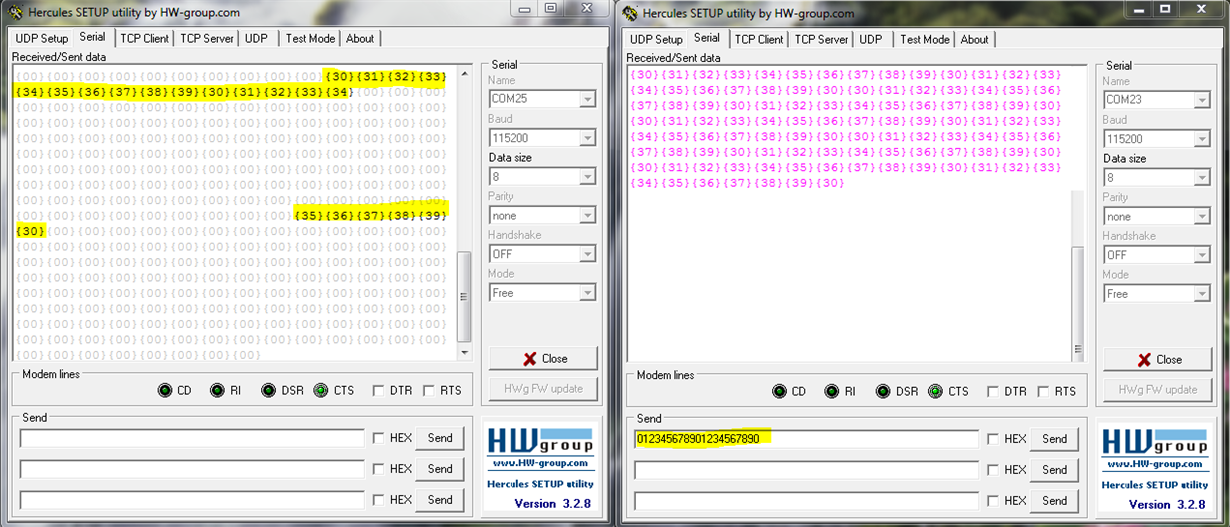Click first Send button in COM23 window
1230x527 pixels.
pyautogui.click(x=1055, y=439)
